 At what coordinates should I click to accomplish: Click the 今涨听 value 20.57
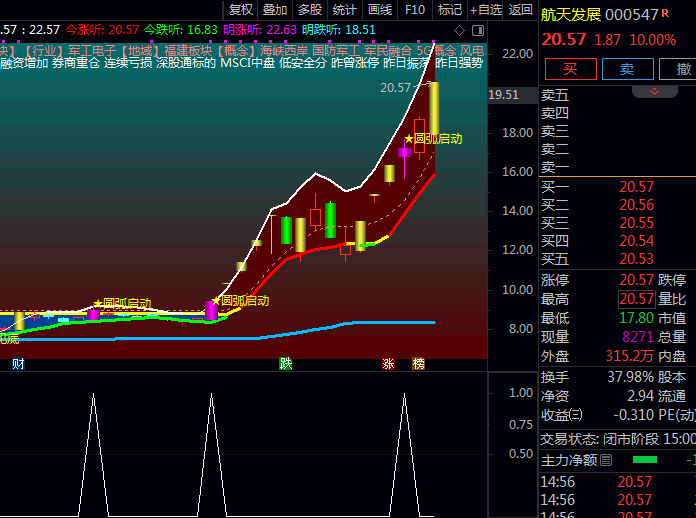point(123,30)
